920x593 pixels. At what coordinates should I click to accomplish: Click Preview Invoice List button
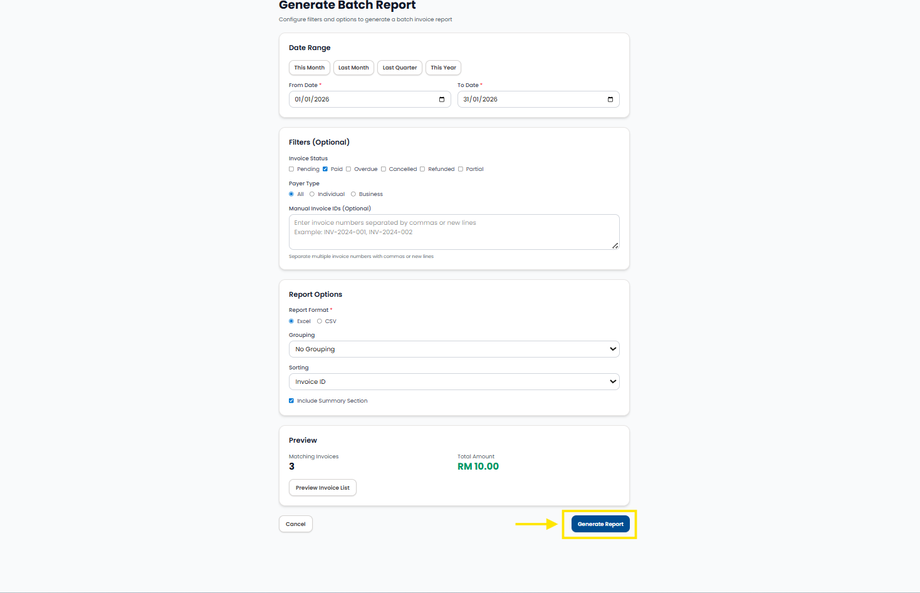point(322,488)
